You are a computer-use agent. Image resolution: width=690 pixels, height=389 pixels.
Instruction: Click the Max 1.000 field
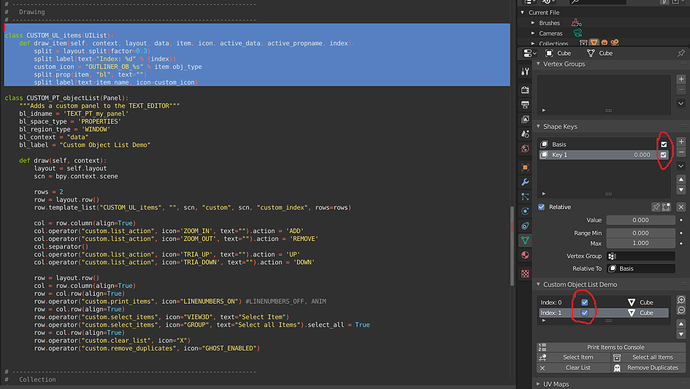[x=641, y=243]
